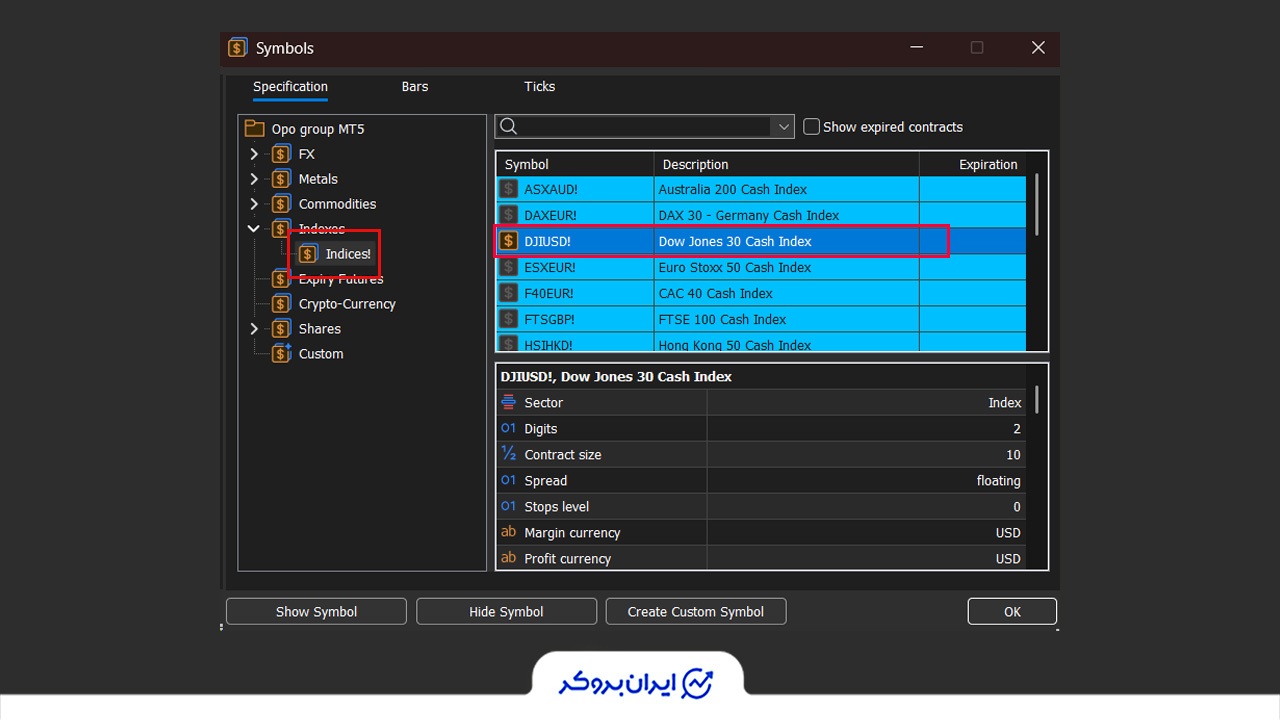Image resolution: width=1280 pixels, height=720 pixels.
Task: Switch to the Bars tab
Action: (x=415, y=87)
